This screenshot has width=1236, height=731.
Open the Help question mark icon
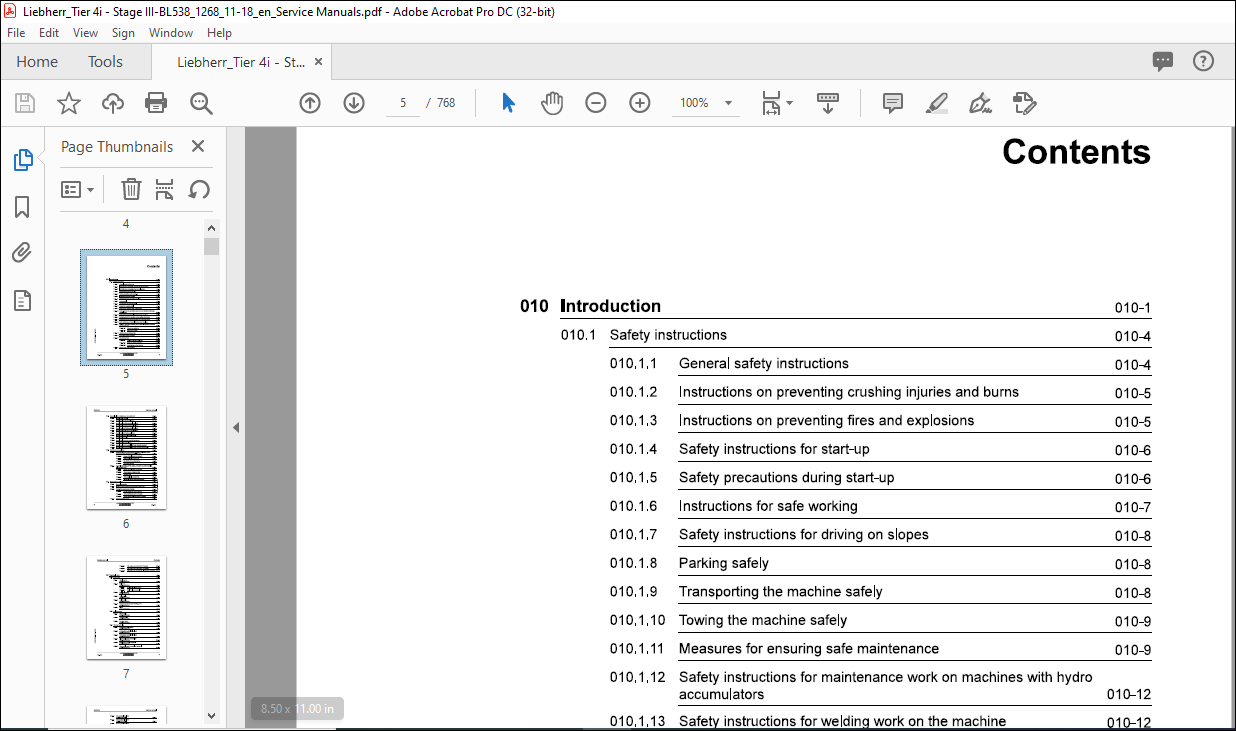(x=1203, y=61)
